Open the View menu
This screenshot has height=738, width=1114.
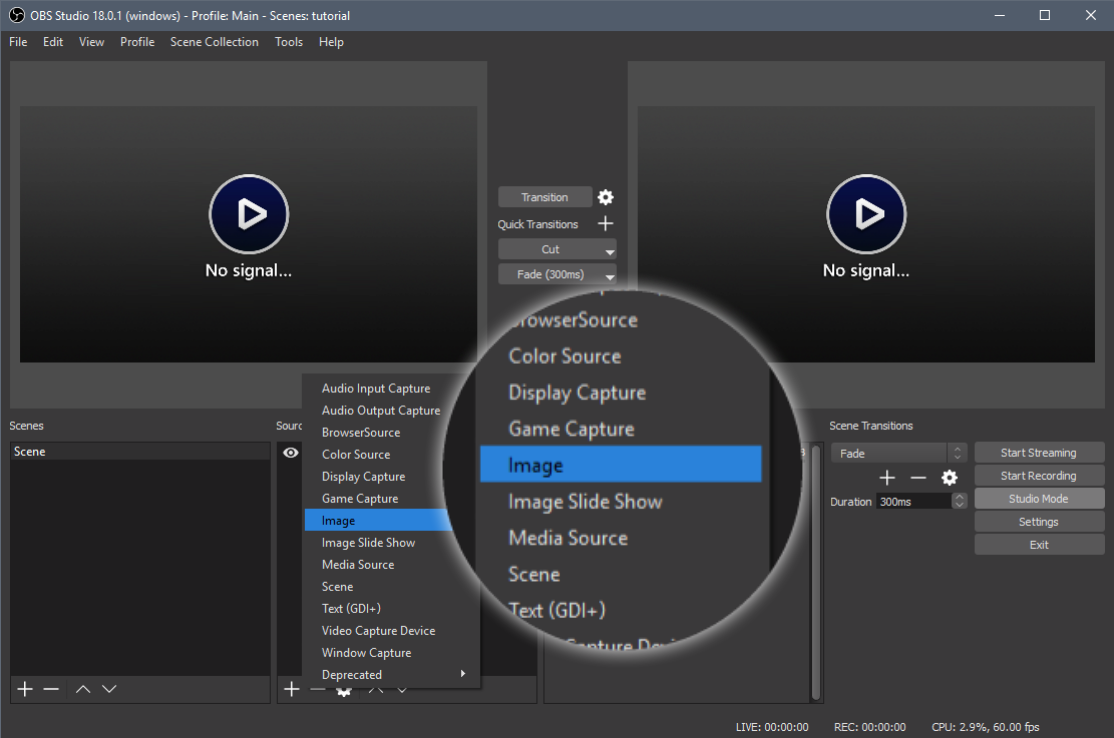coord(92,42)
